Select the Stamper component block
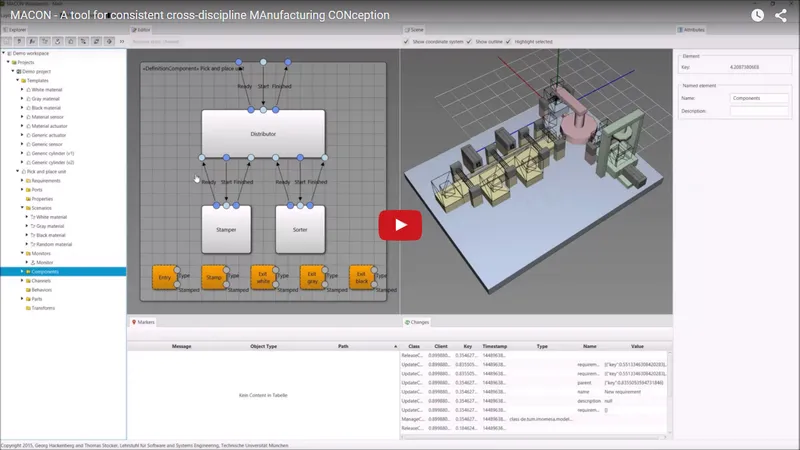The width and height of the screenshot is (800, 450). (x=226, y=230)
